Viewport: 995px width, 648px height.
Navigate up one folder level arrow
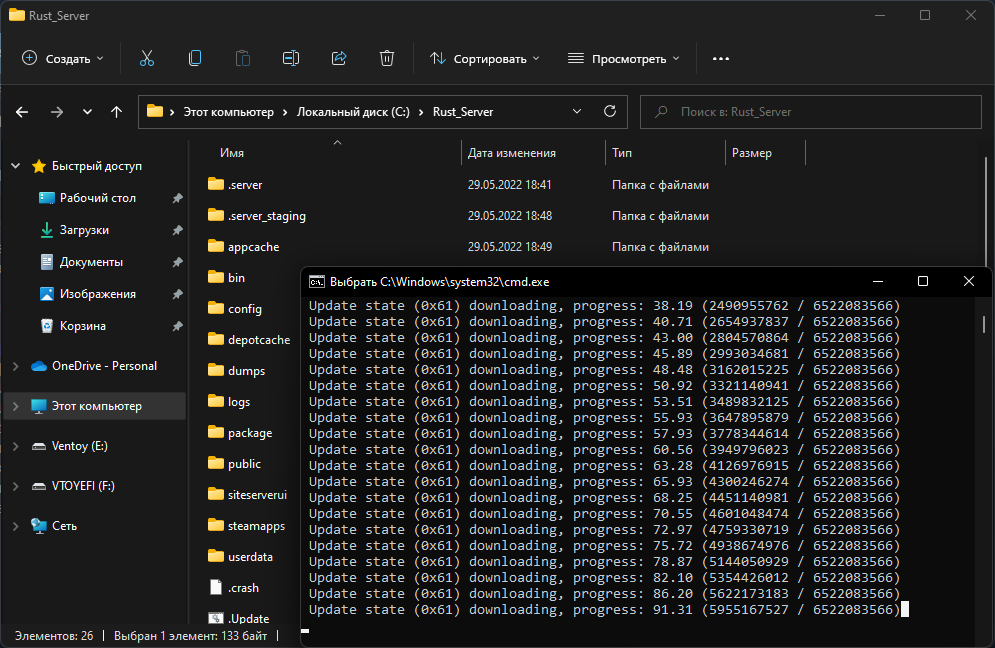pyautogui.click(x=117, y=112)
